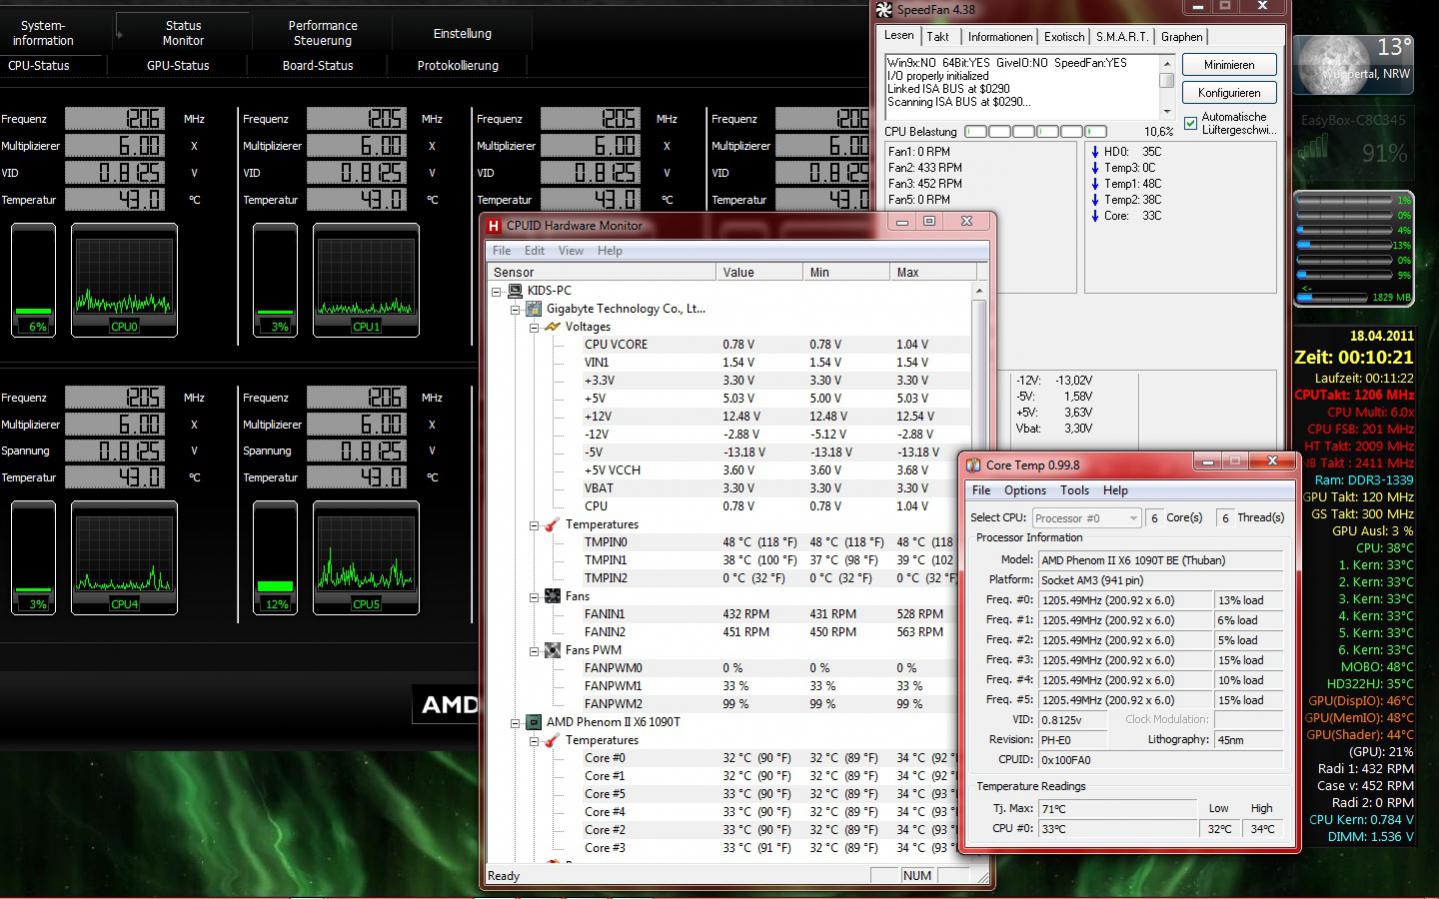This screenshot has height=899, width=1439.
Task: Click the moon weather gadget showing 13°
Action: click(1354, 65)
